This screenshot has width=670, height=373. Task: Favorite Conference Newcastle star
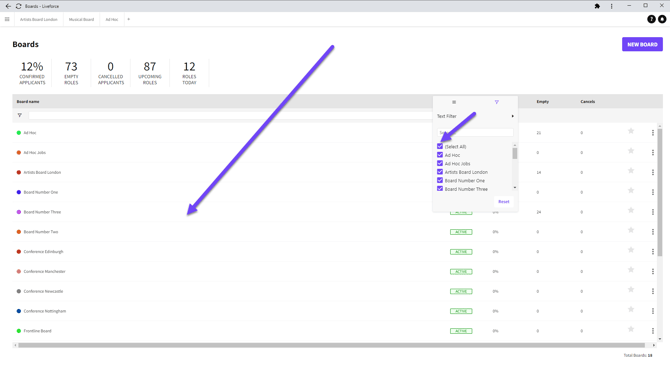pyautogui.click(x=631, y=290)
